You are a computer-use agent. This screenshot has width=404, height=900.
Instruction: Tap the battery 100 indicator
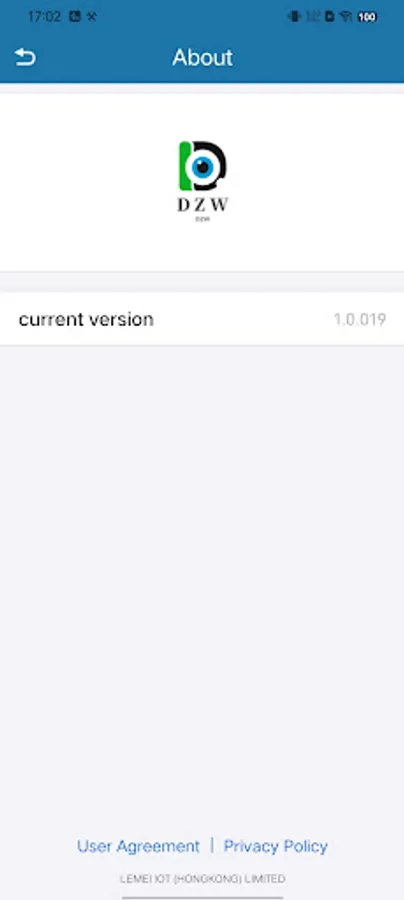click(367, 17)
